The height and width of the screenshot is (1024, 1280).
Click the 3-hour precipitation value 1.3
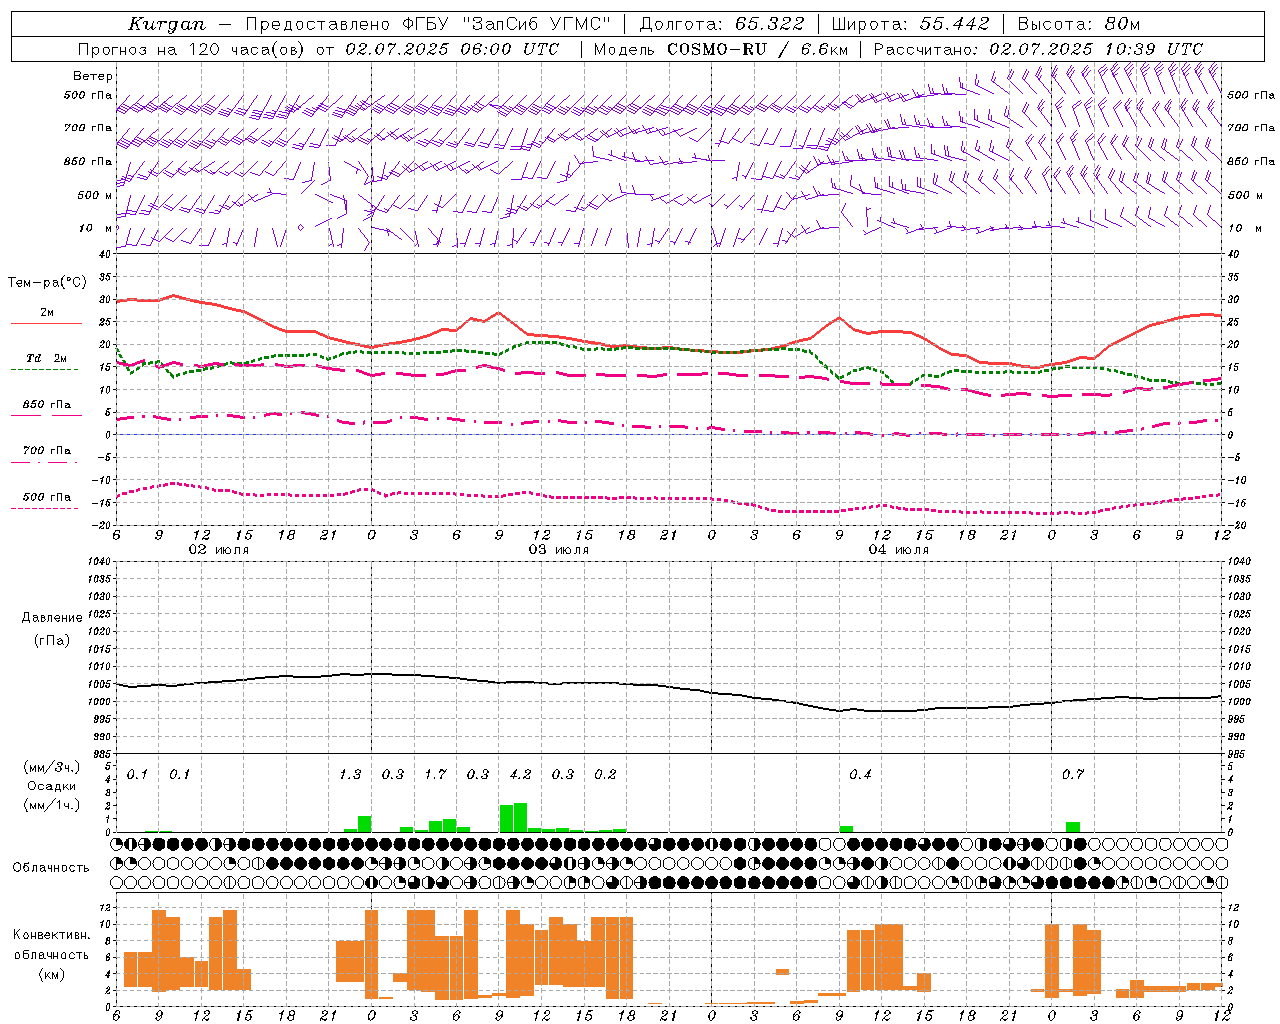pyautogui.click(x=350, y=775)
